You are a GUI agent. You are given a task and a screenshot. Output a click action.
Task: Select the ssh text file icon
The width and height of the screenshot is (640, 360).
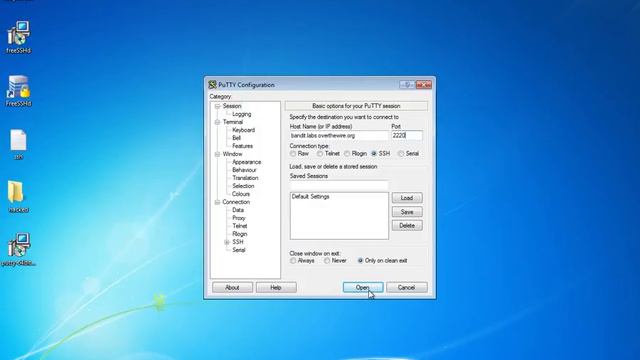coord(18,144)
